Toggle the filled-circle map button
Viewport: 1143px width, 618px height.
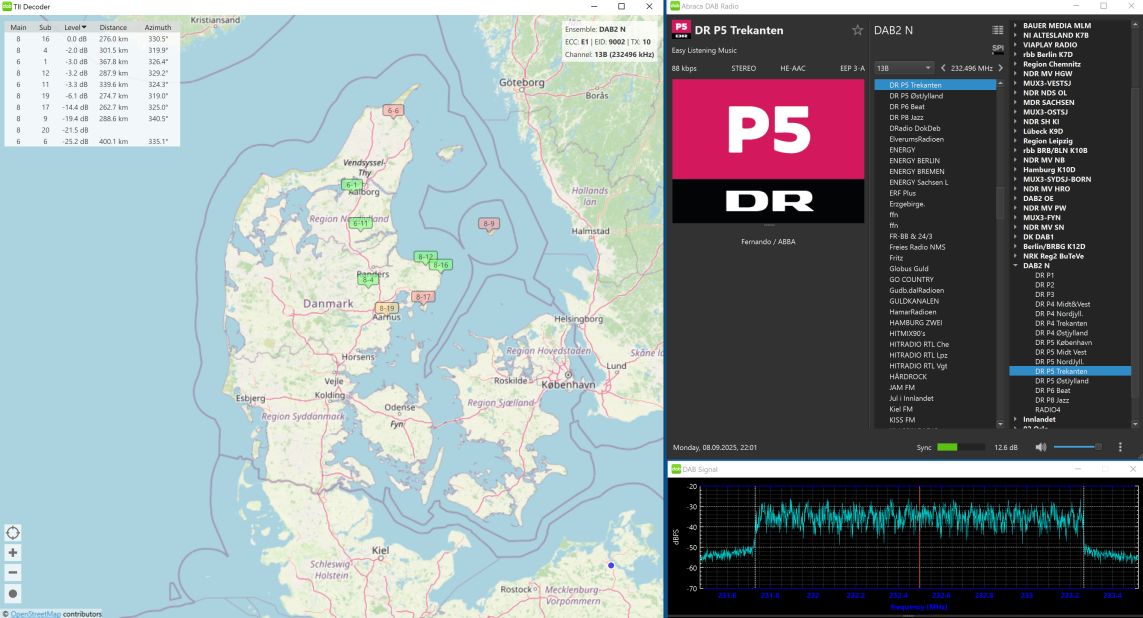point(13,594)
